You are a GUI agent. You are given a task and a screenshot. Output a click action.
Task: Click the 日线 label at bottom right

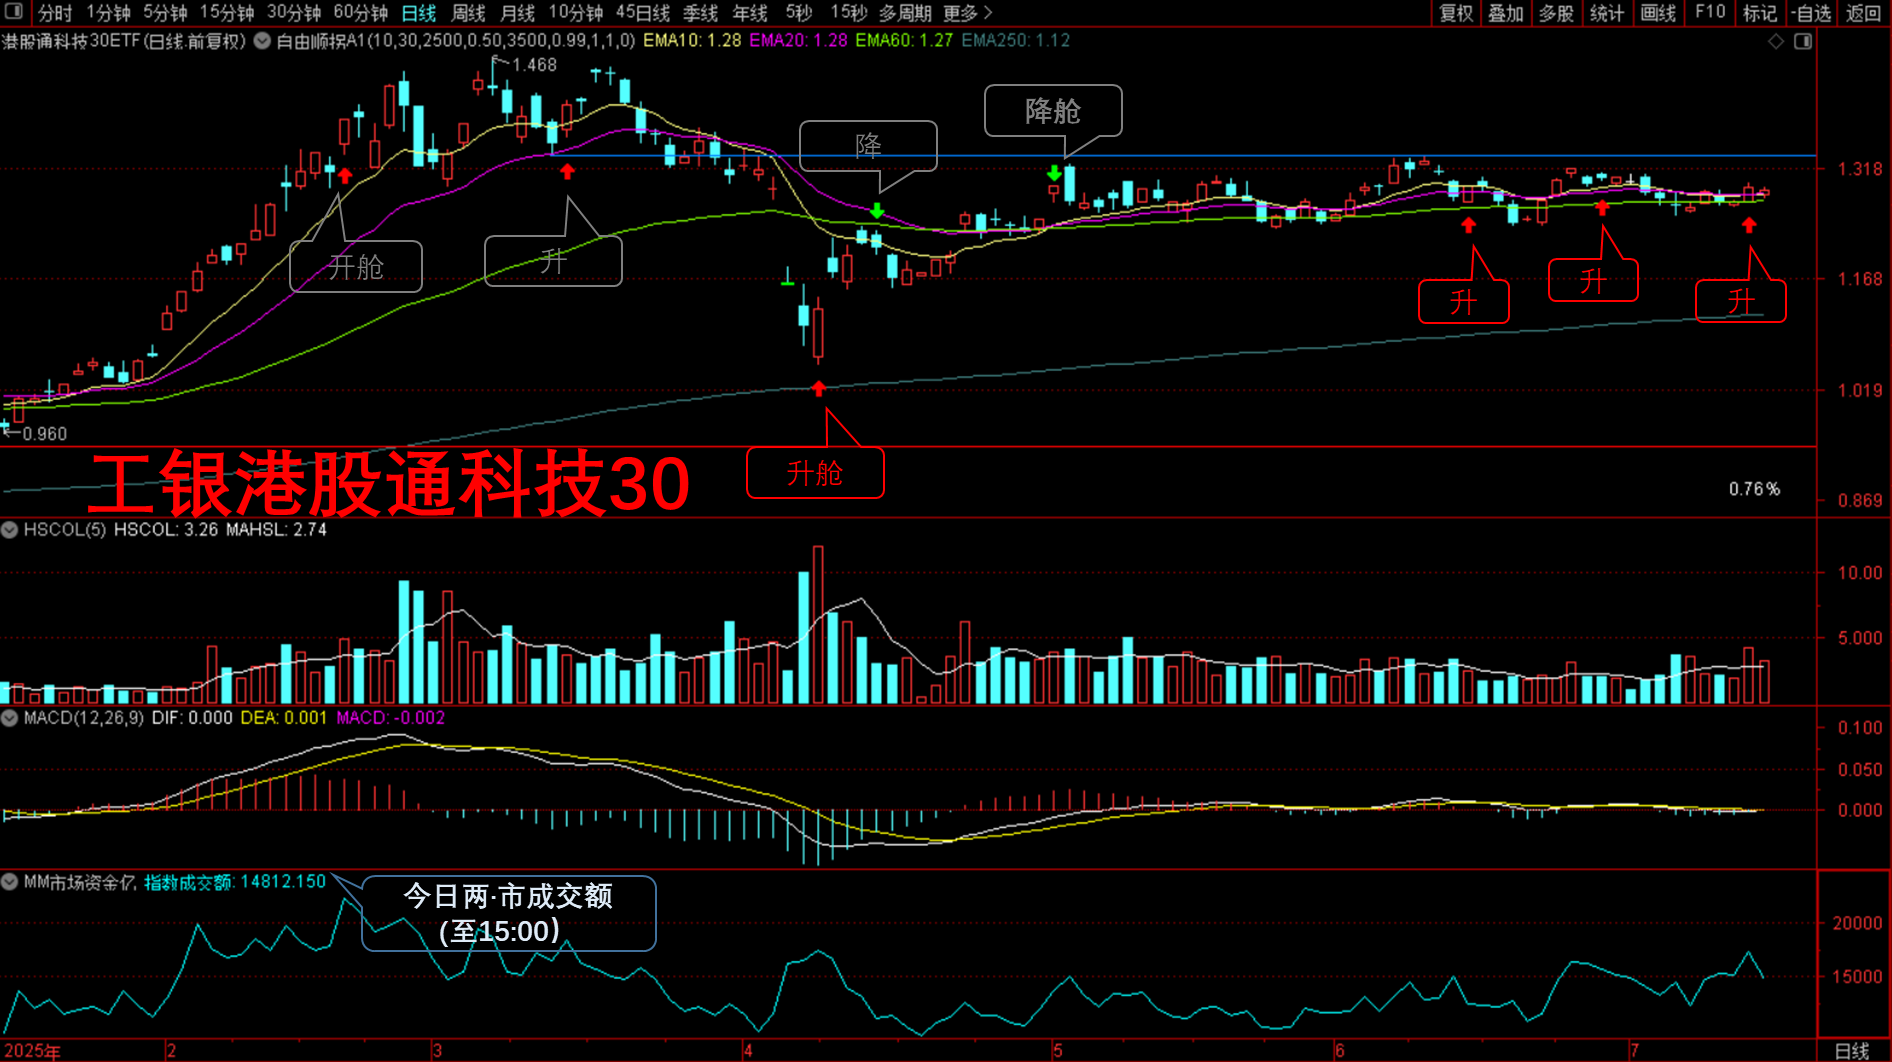pyautogui.click(x=1852, y=1051)
